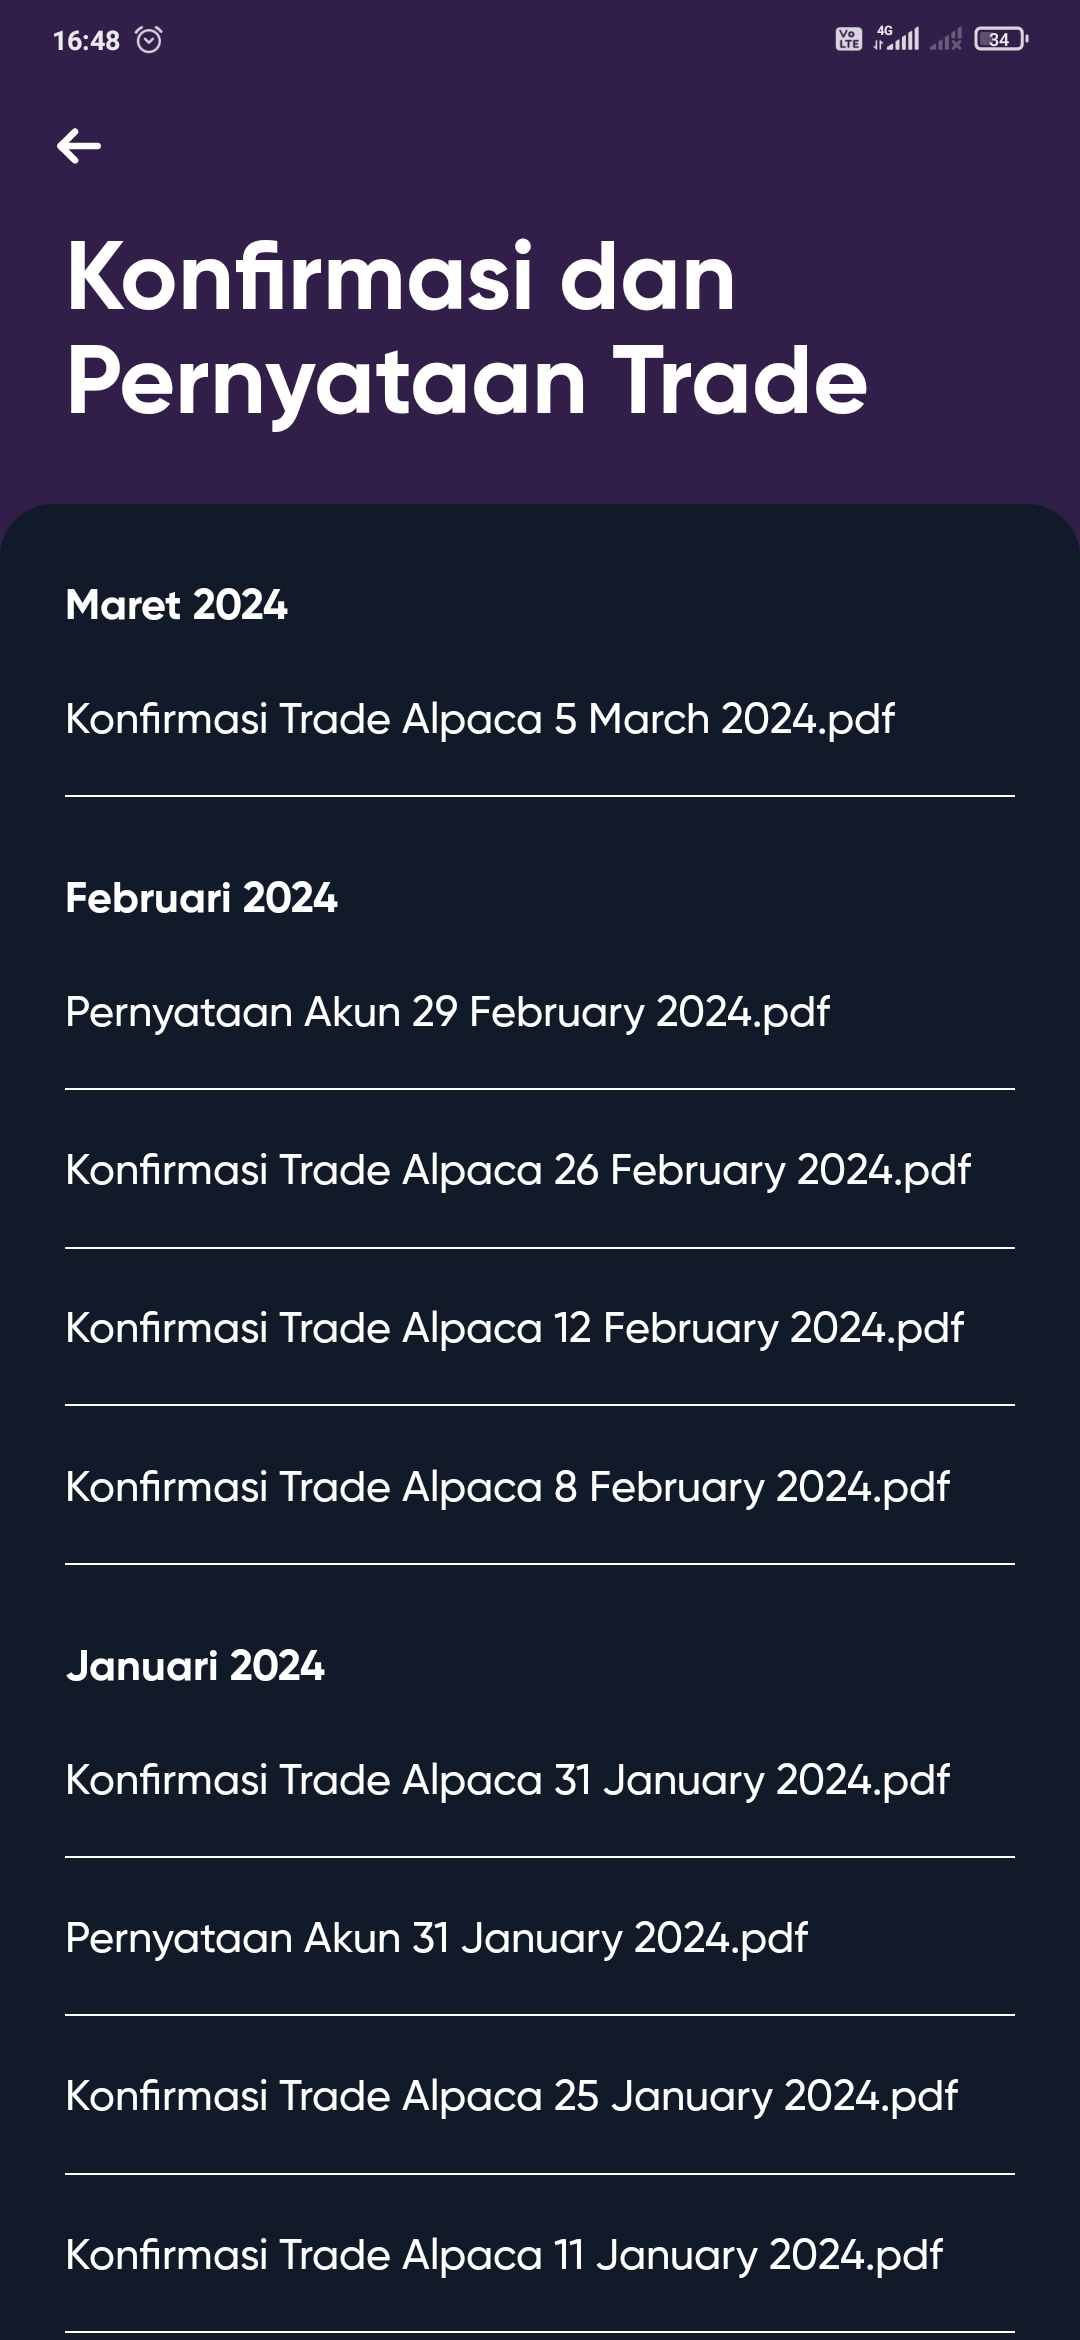
Task: Open Konfirmasi Trade Alpaca 31 January 2024.pdf
Action: [x=540, y=1780]
